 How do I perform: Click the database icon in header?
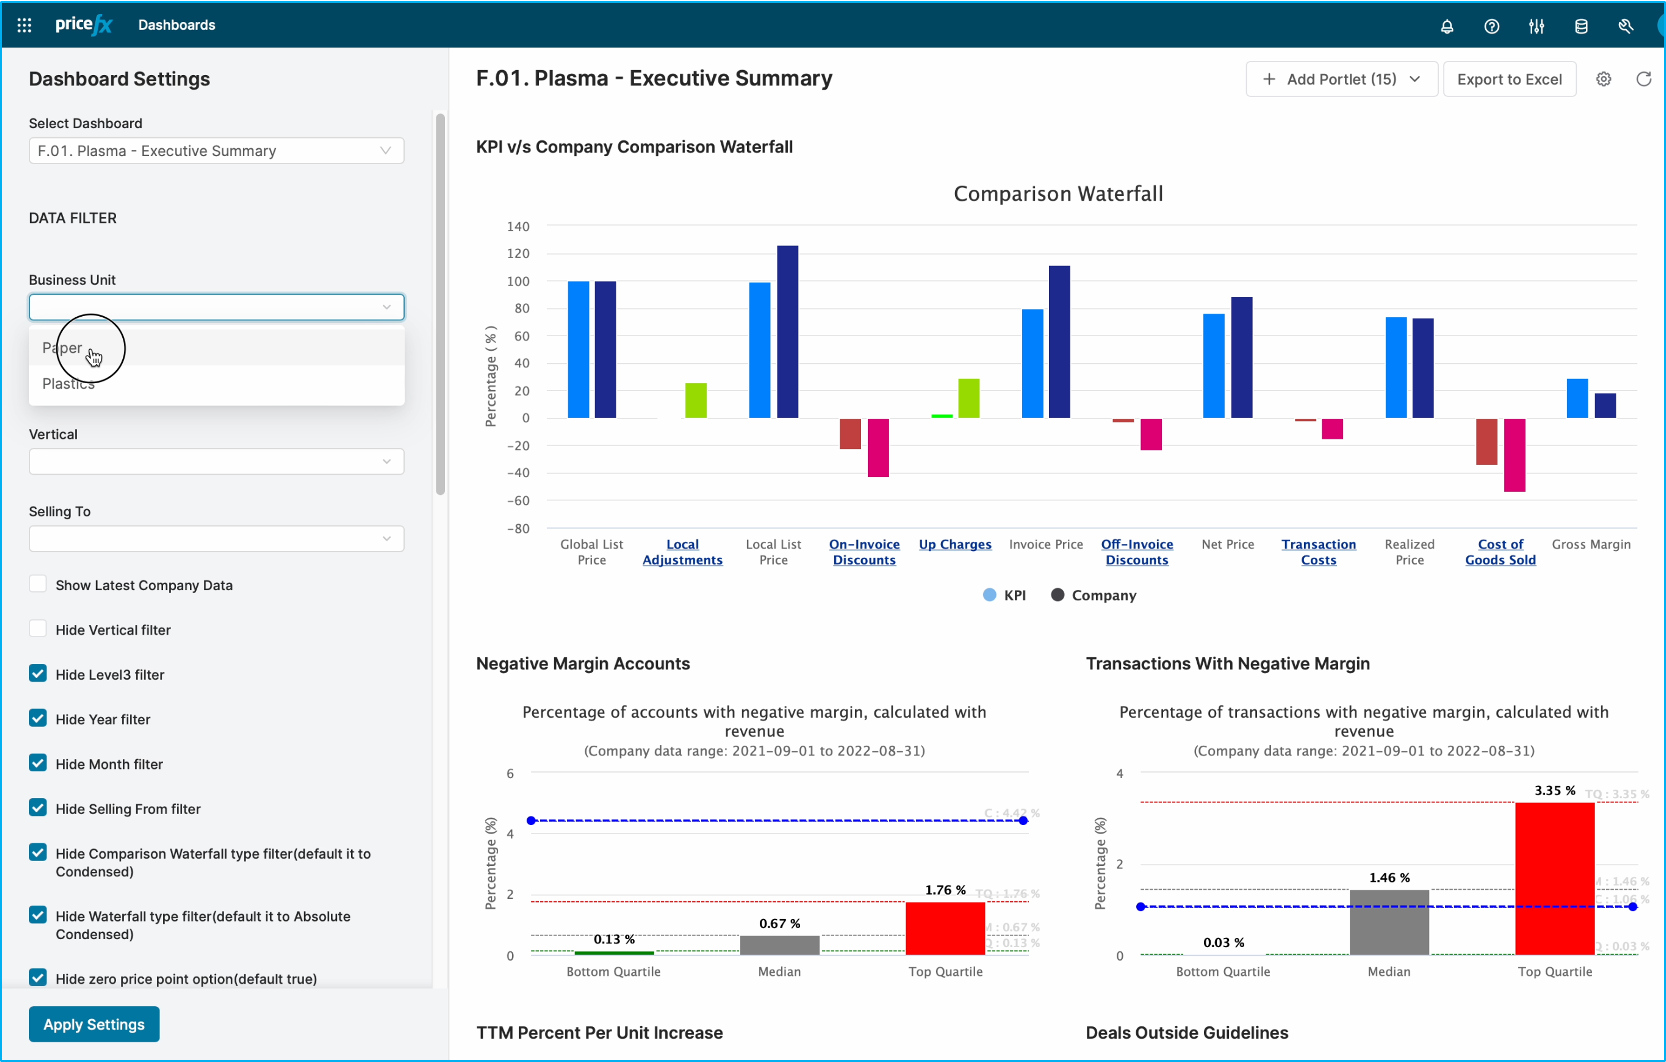[1581, 26]
